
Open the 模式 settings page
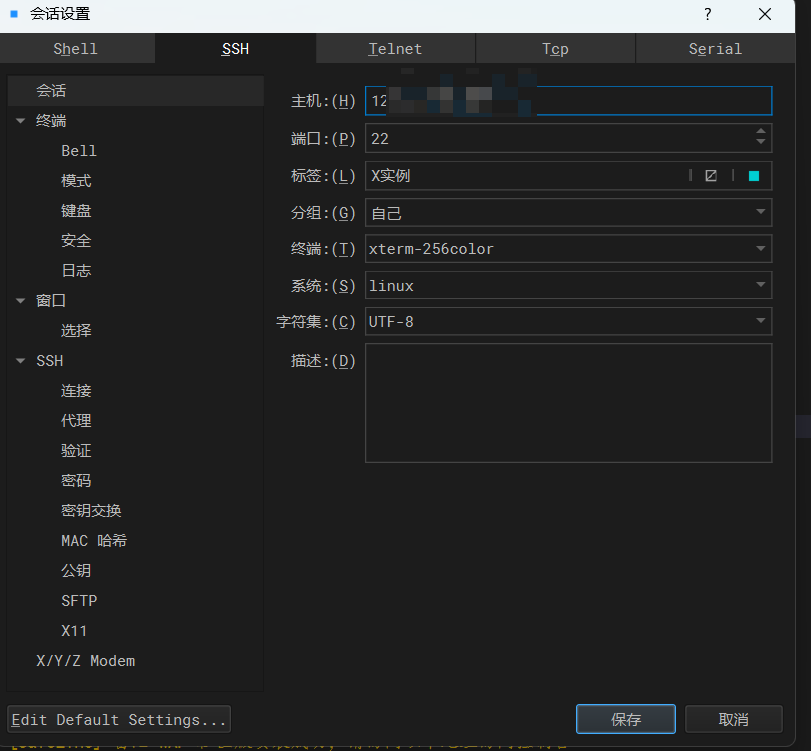(x=76, y=181)
